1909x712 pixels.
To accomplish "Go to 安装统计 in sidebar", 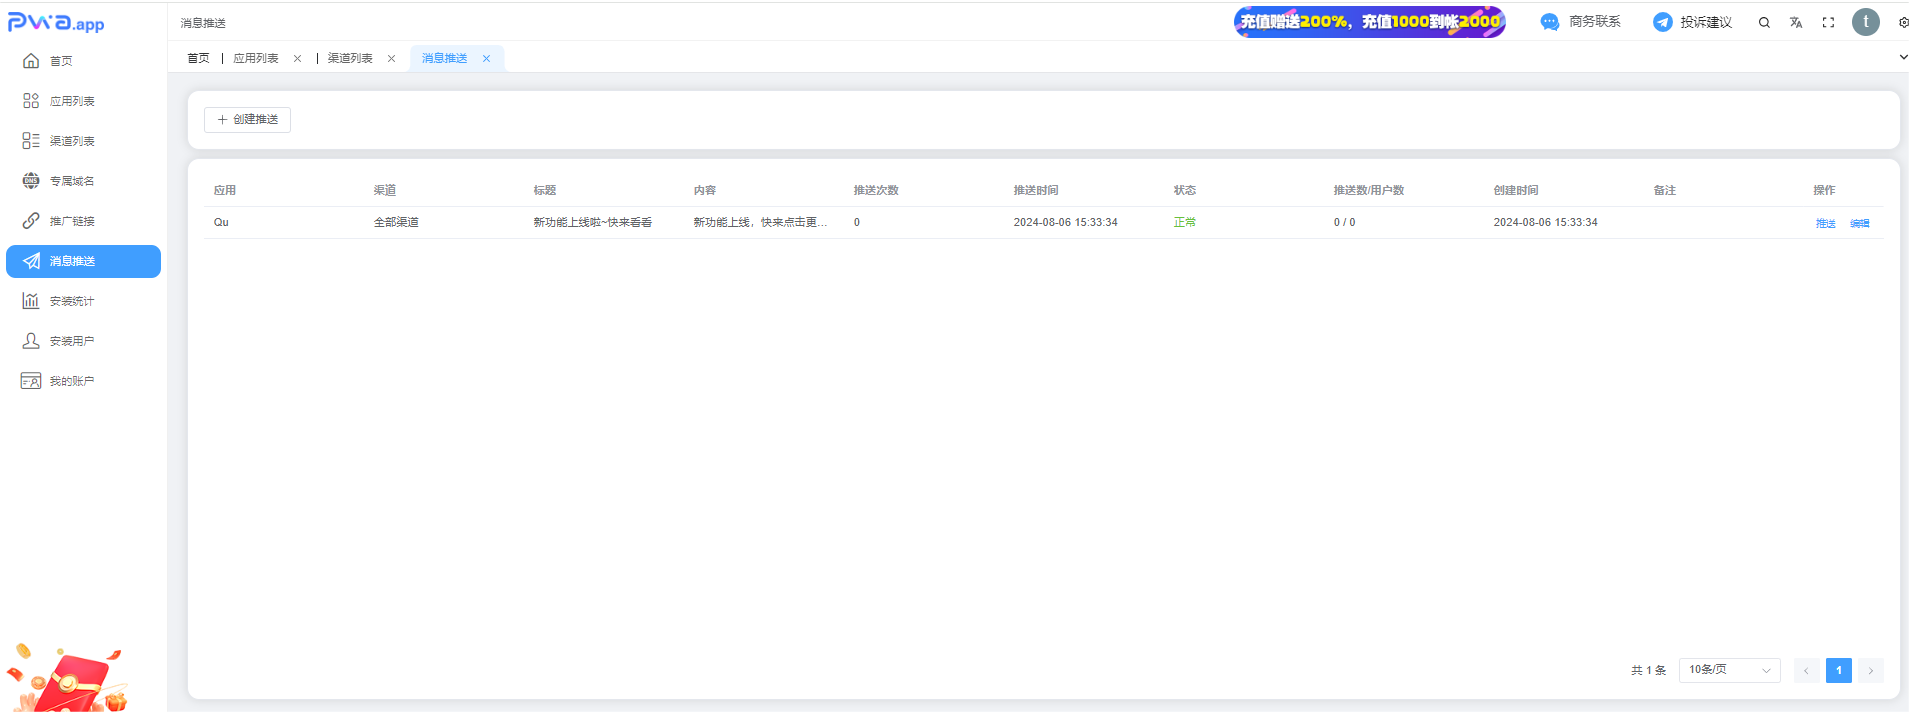I will point(72,301).
